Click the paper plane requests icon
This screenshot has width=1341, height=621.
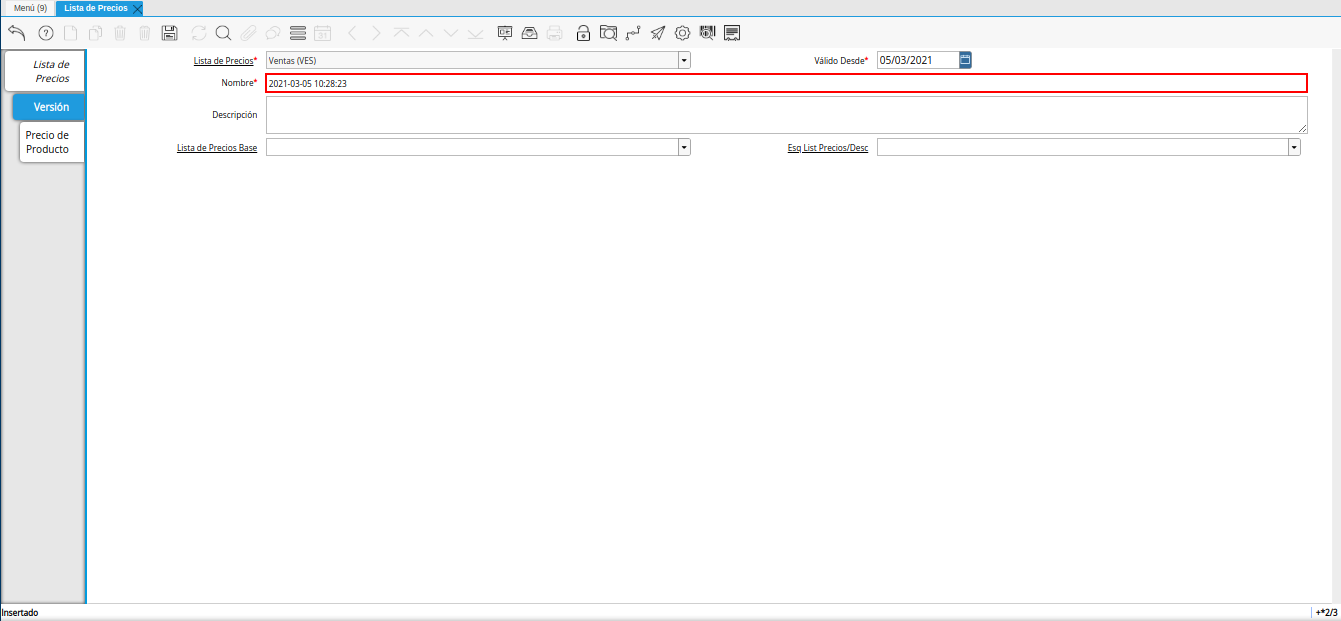[x=657, y=33]
